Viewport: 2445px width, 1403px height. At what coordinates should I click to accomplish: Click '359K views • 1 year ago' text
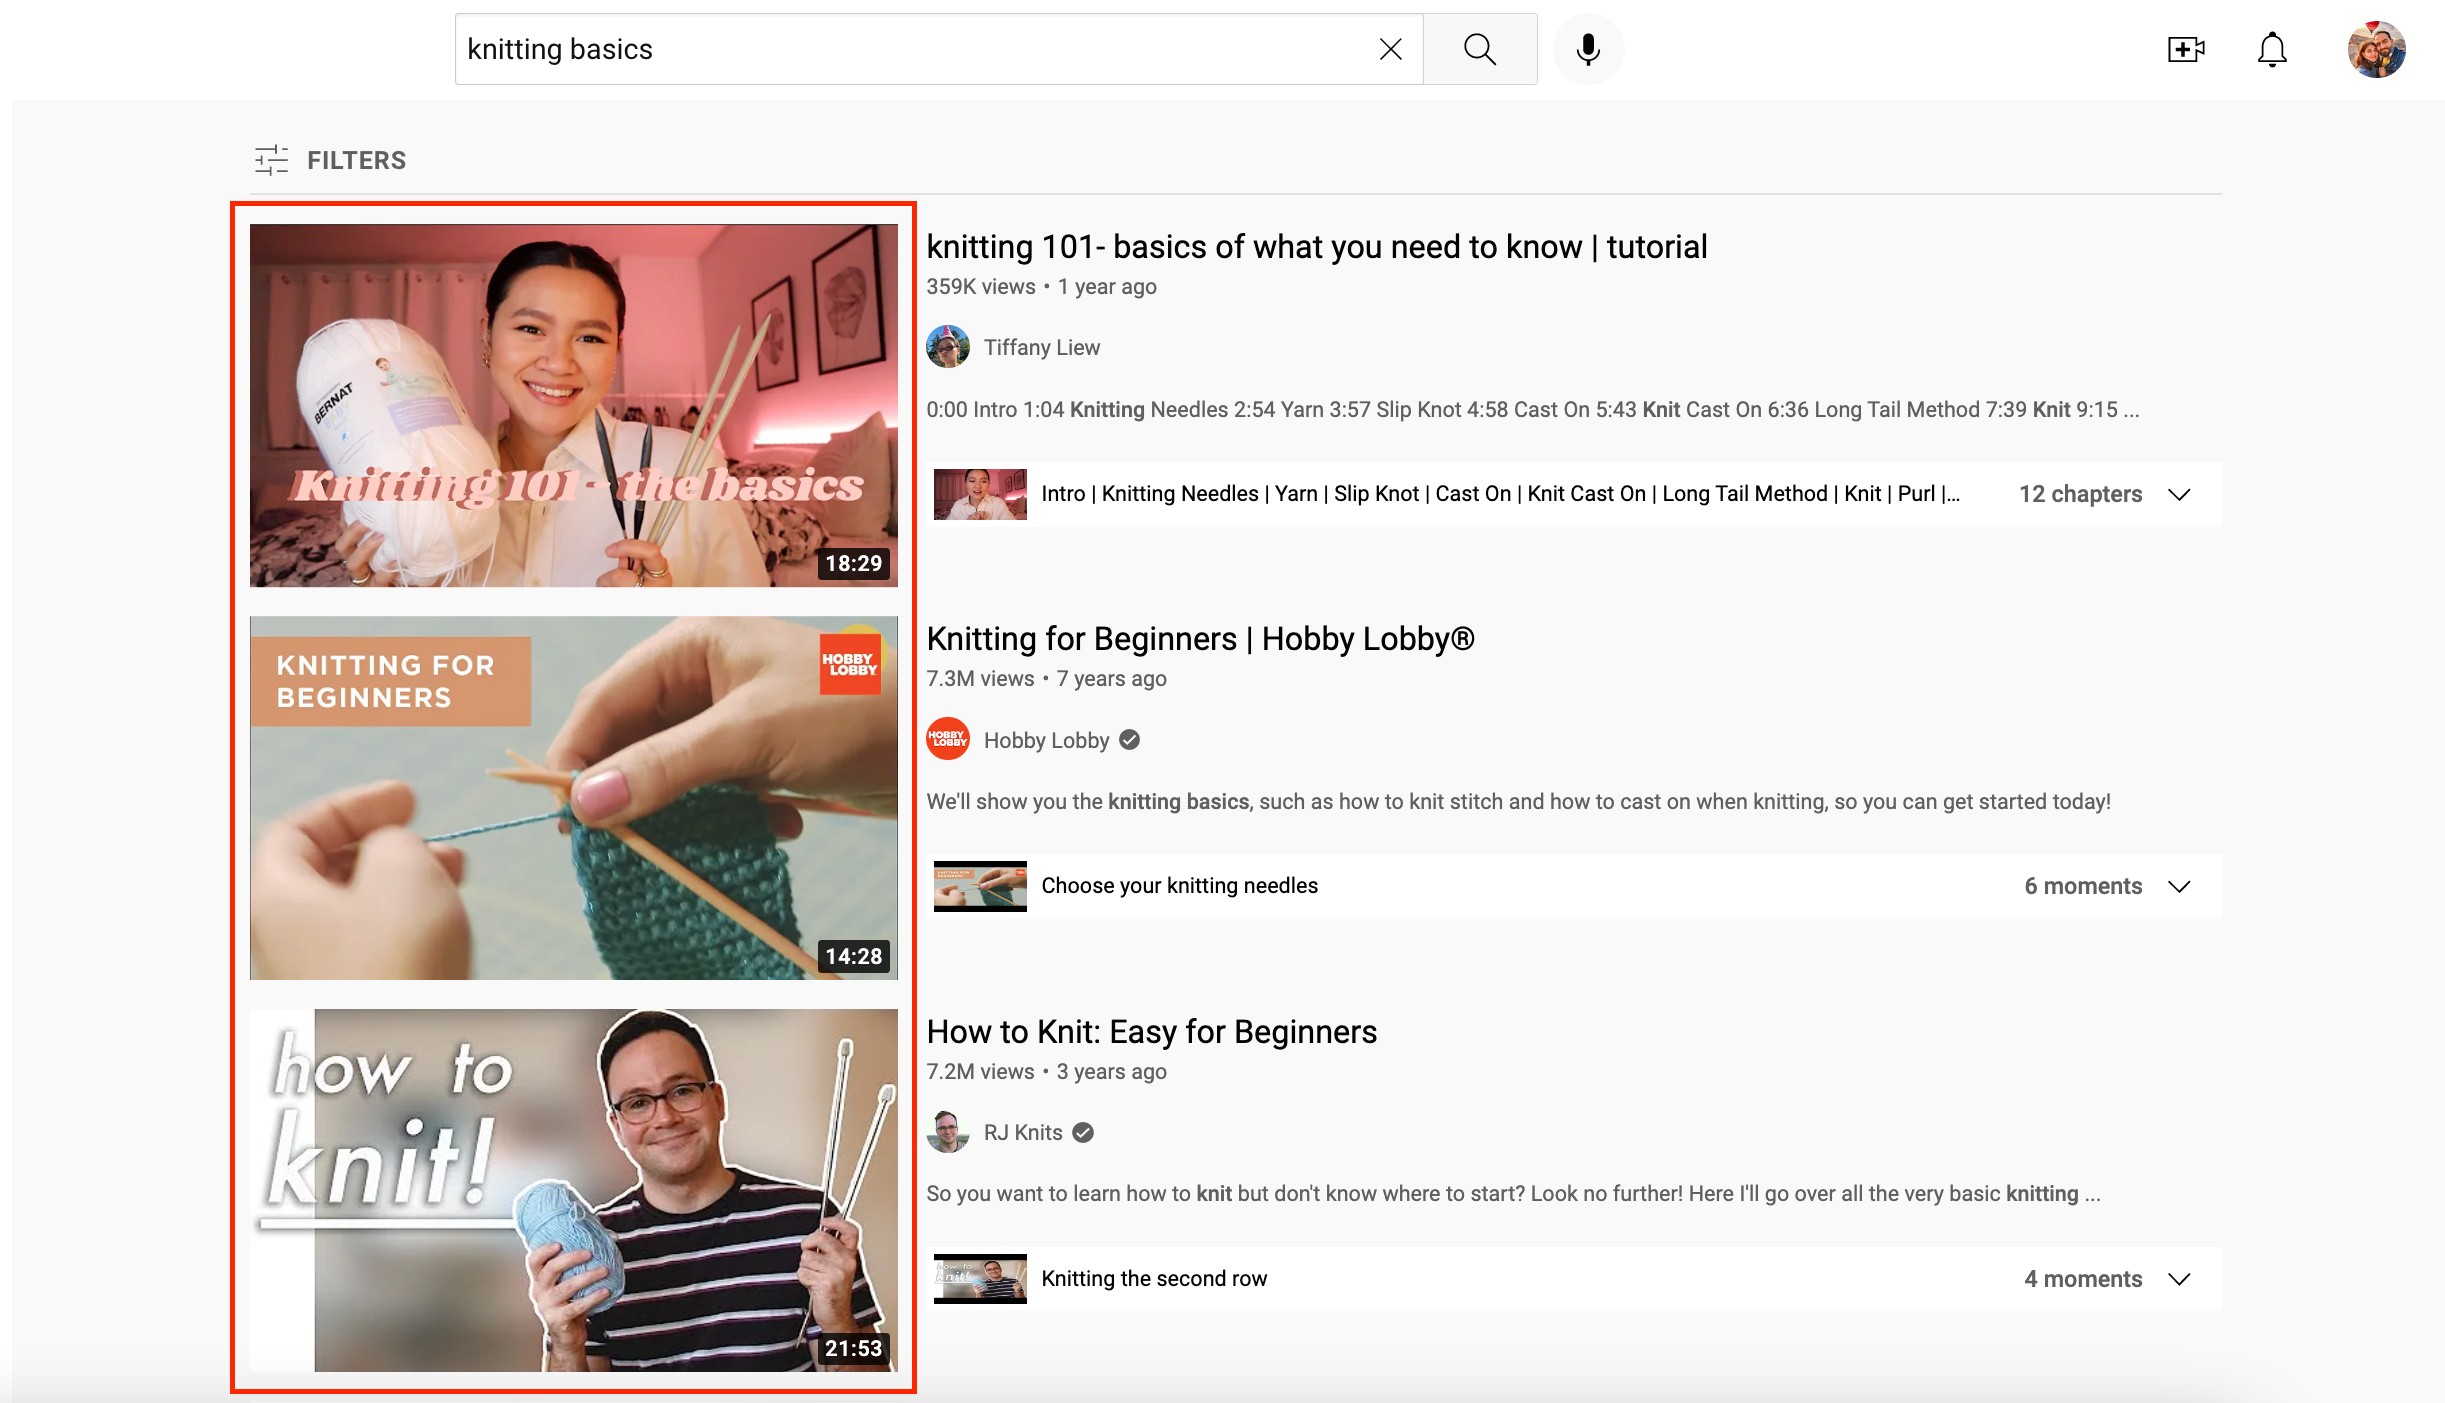pyautogui.click(x=1041, y=287)
